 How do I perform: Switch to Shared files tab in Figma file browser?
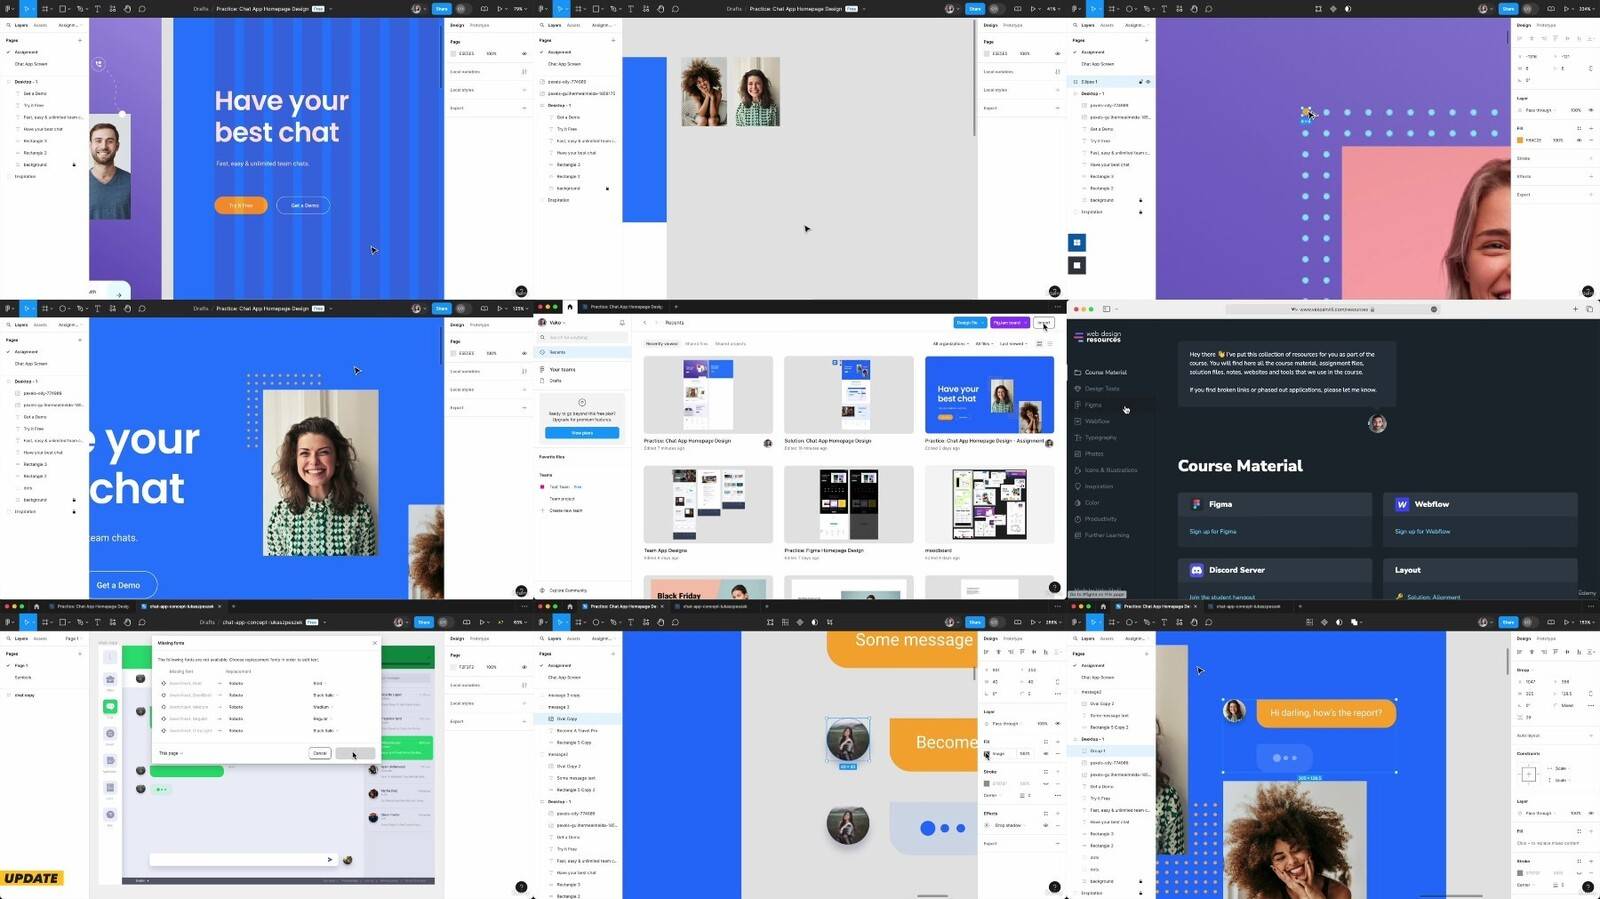(696, 344)
